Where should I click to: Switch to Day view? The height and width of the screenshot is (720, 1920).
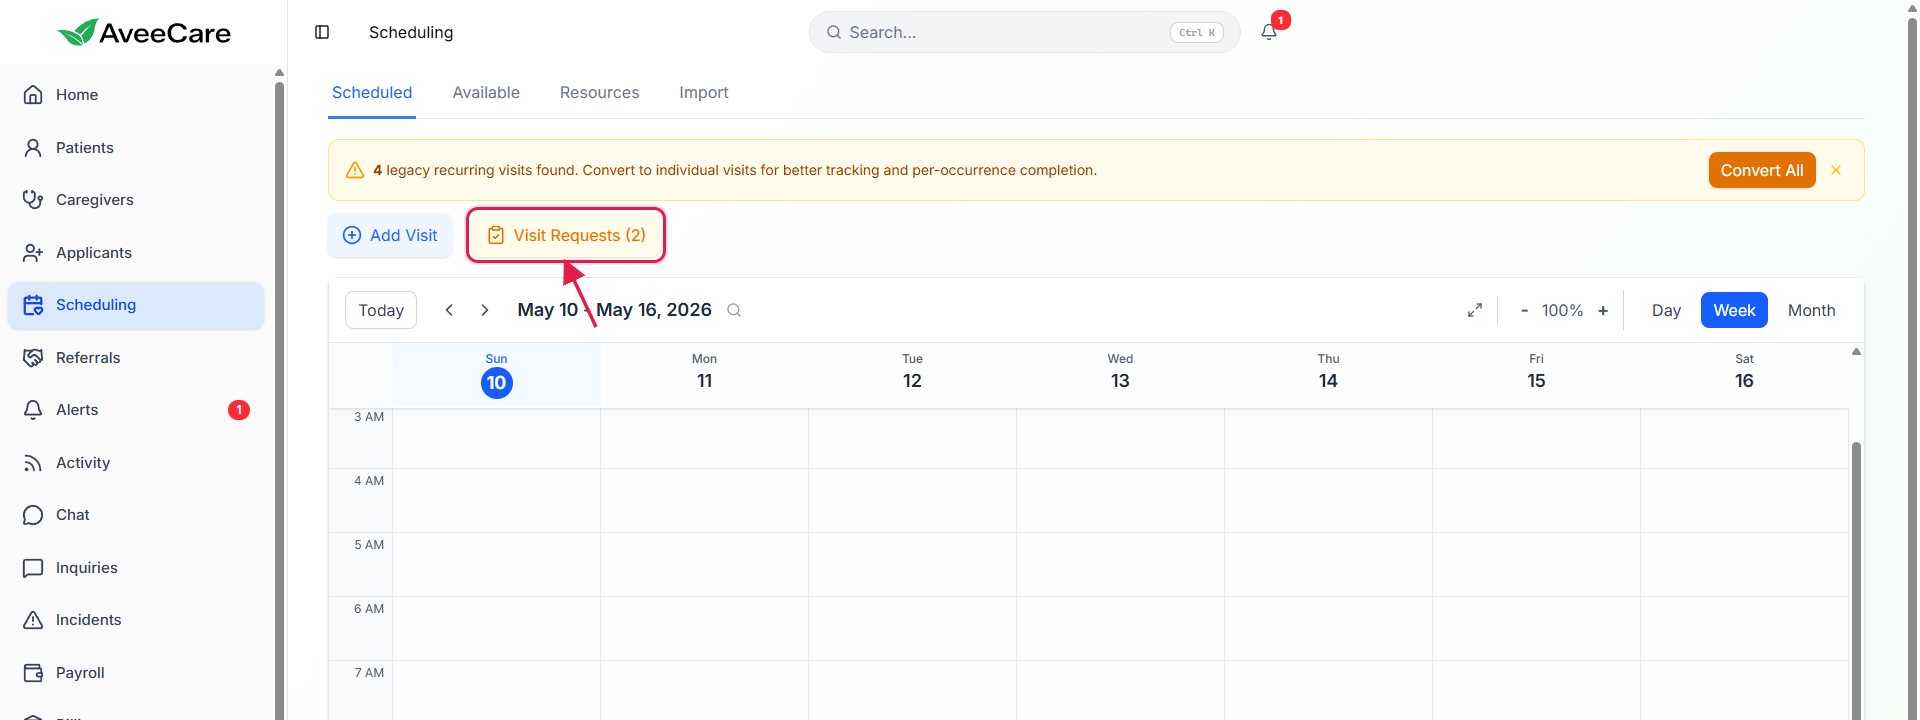pos(1666,310)
